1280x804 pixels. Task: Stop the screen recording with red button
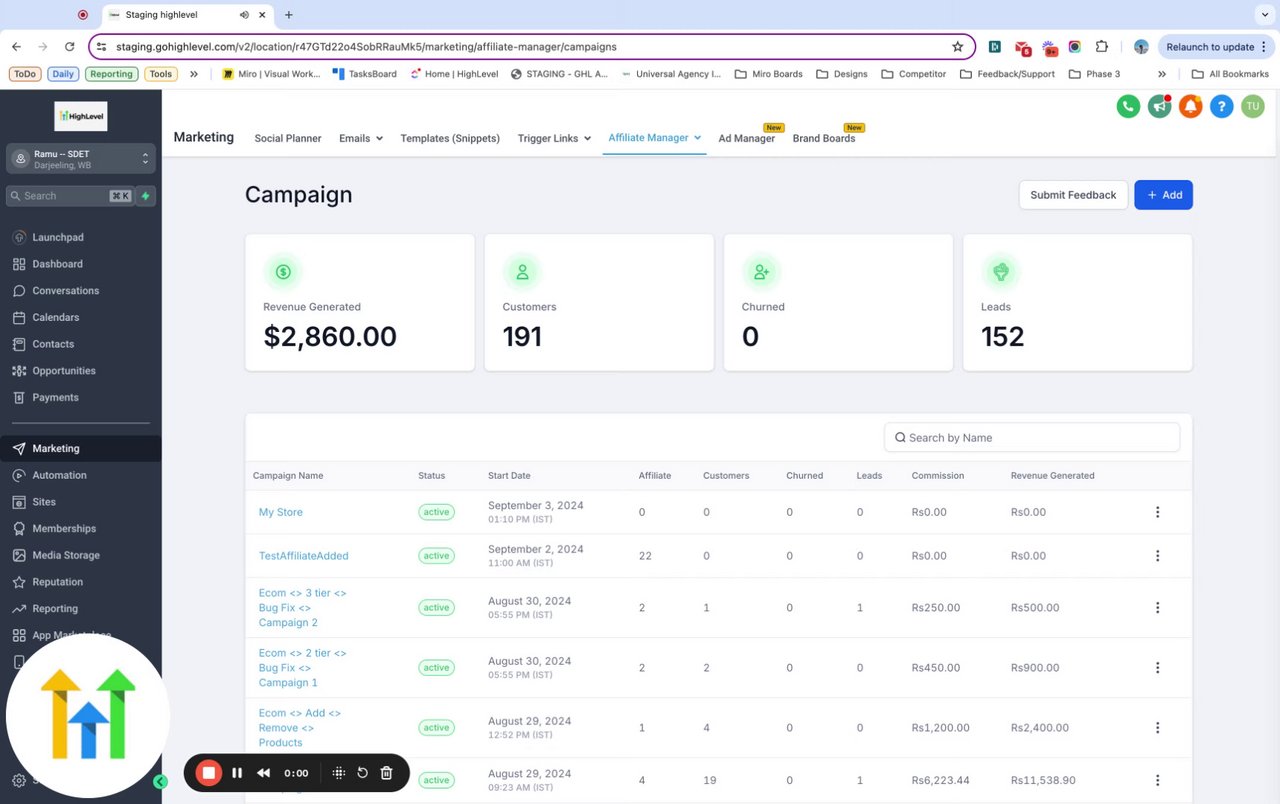tap(209, 773)
